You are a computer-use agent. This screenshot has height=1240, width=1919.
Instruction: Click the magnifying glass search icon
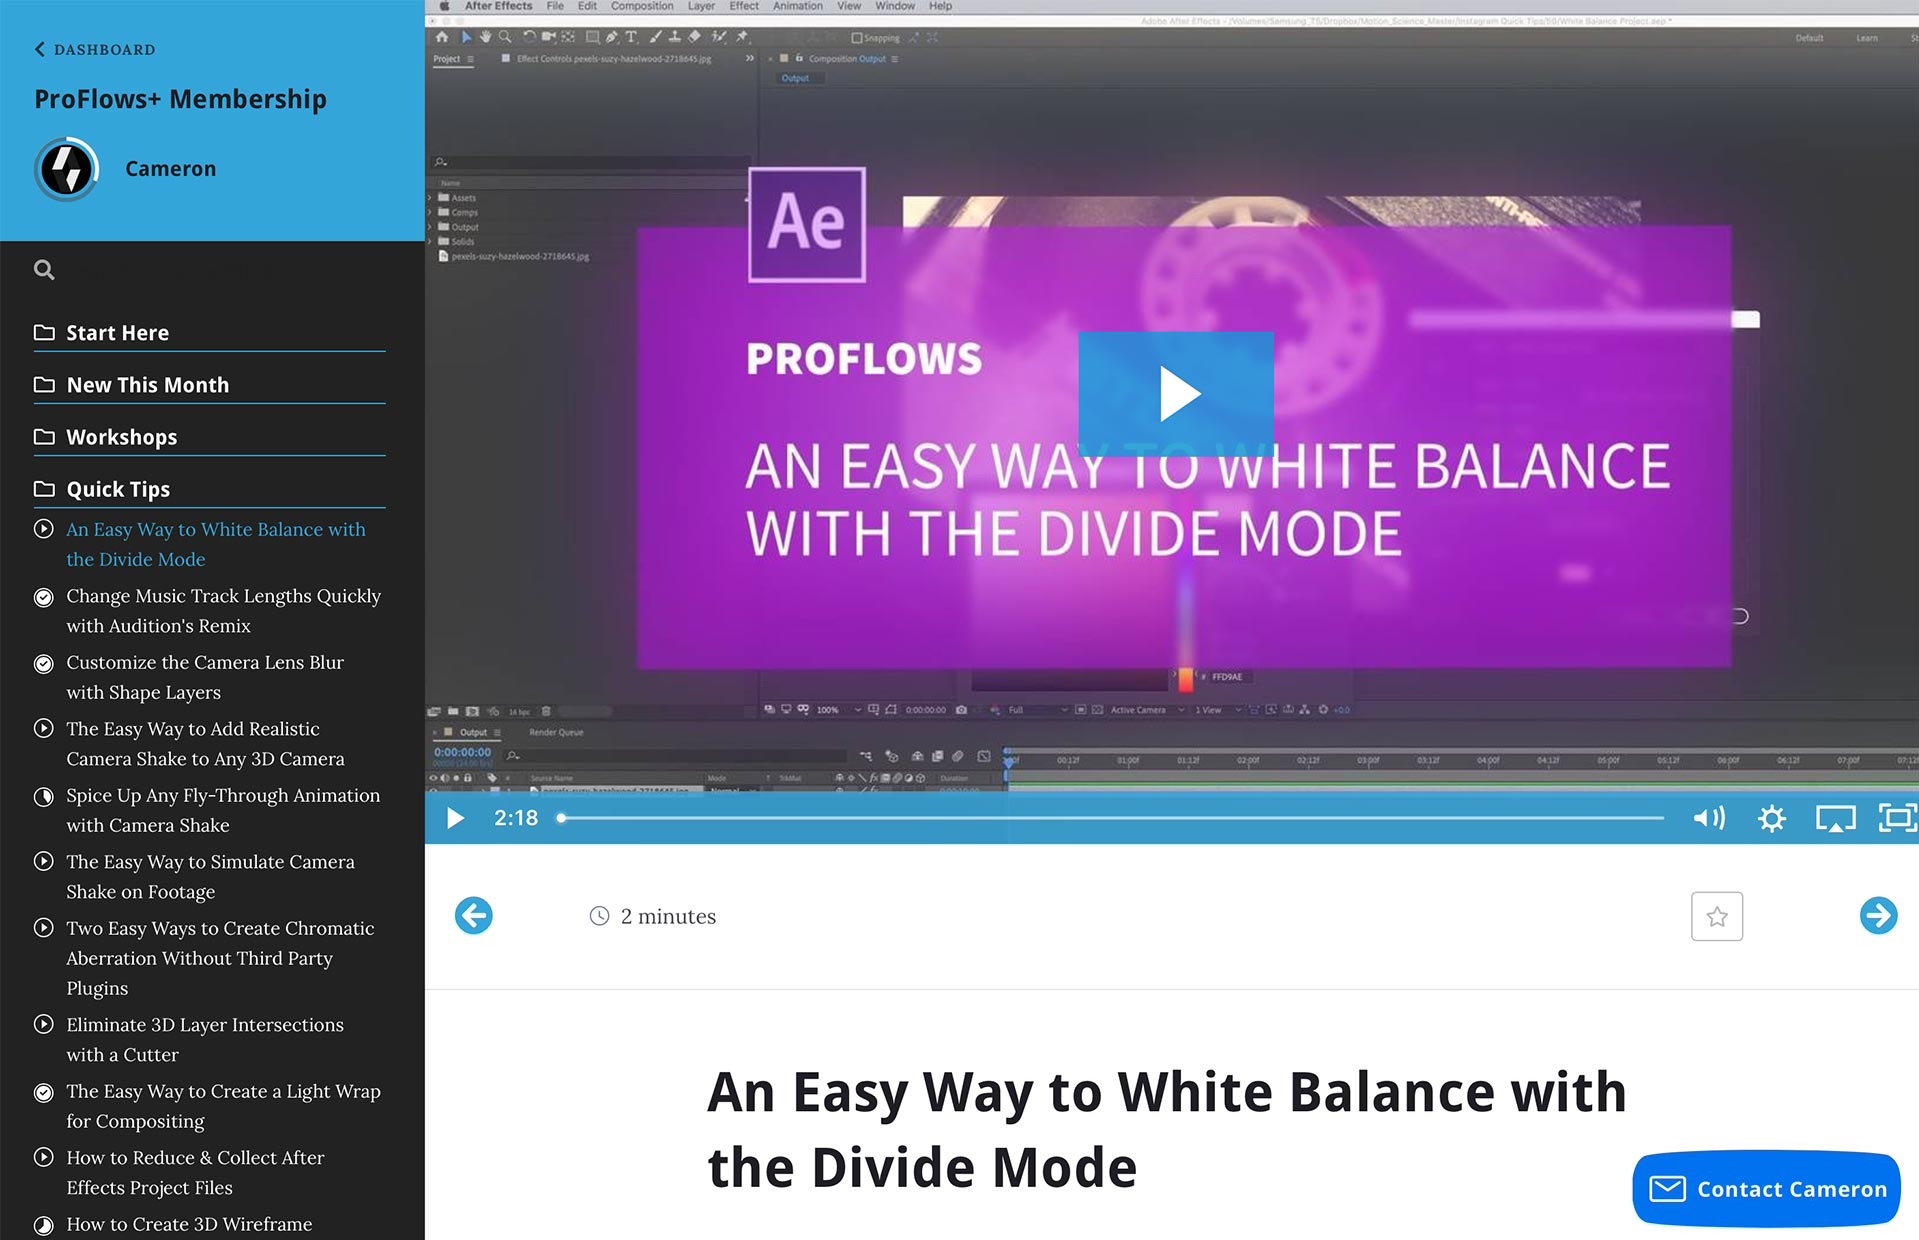pos(44,270)
